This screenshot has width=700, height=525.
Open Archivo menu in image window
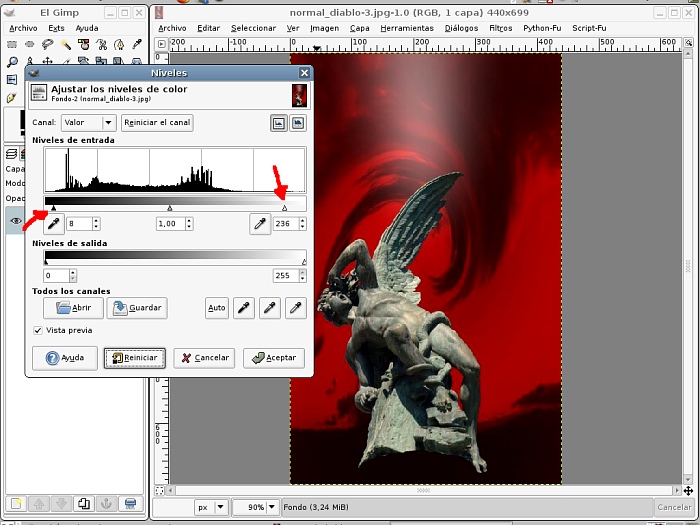pyautogui.click(x=172, y=28)
